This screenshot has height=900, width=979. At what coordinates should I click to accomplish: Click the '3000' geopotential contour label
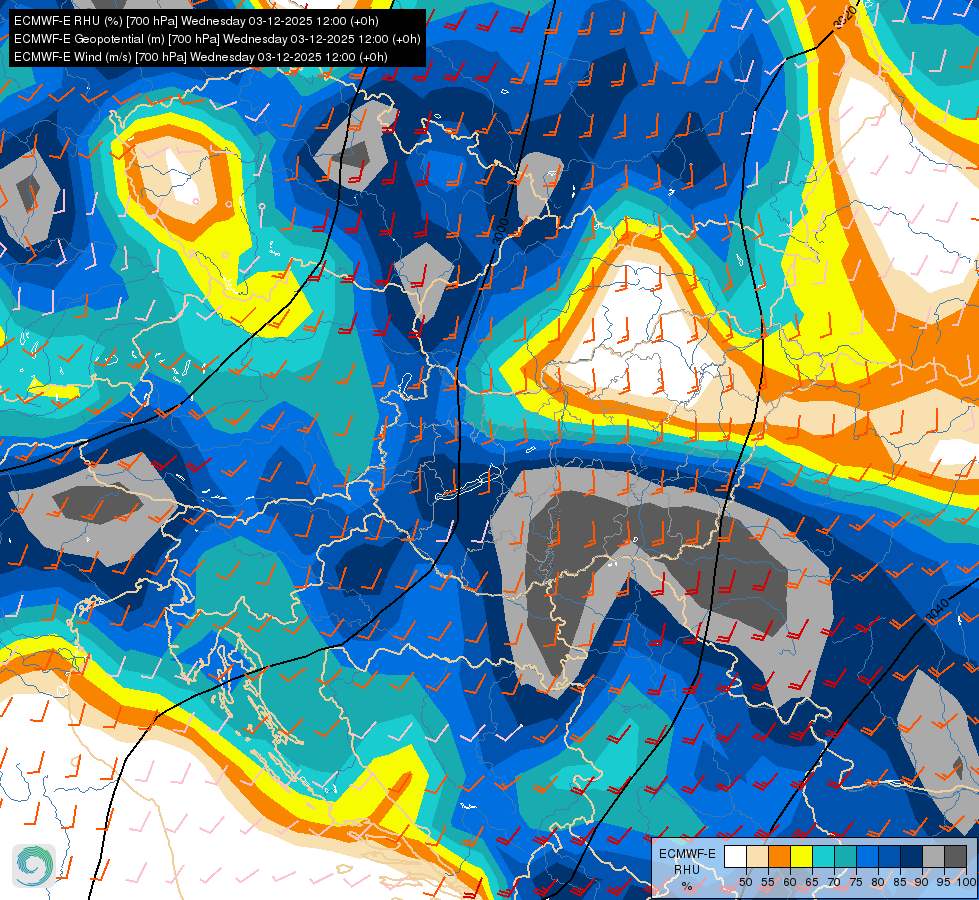501,230
